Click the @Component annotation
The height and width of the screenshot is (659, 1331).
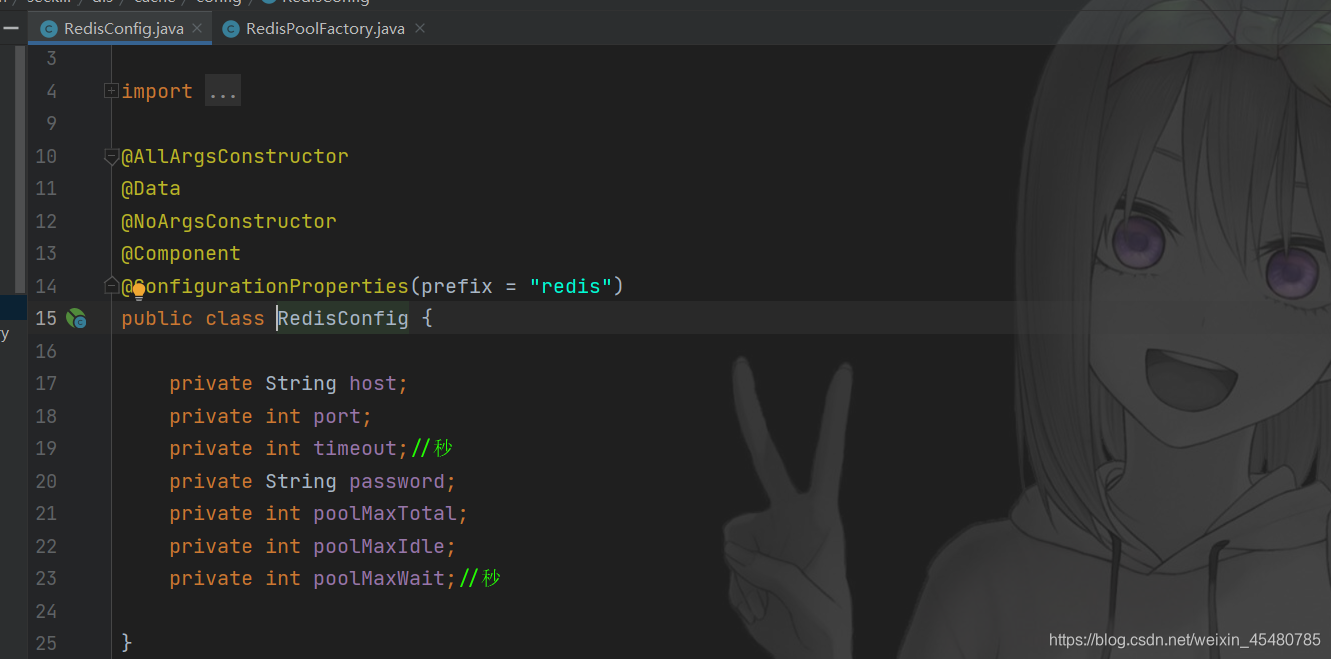coord(181,254)
